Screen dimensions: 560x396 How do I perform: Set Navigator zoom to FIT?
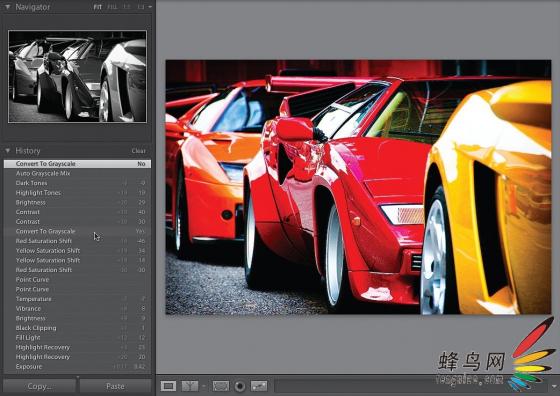click(98, 7)
